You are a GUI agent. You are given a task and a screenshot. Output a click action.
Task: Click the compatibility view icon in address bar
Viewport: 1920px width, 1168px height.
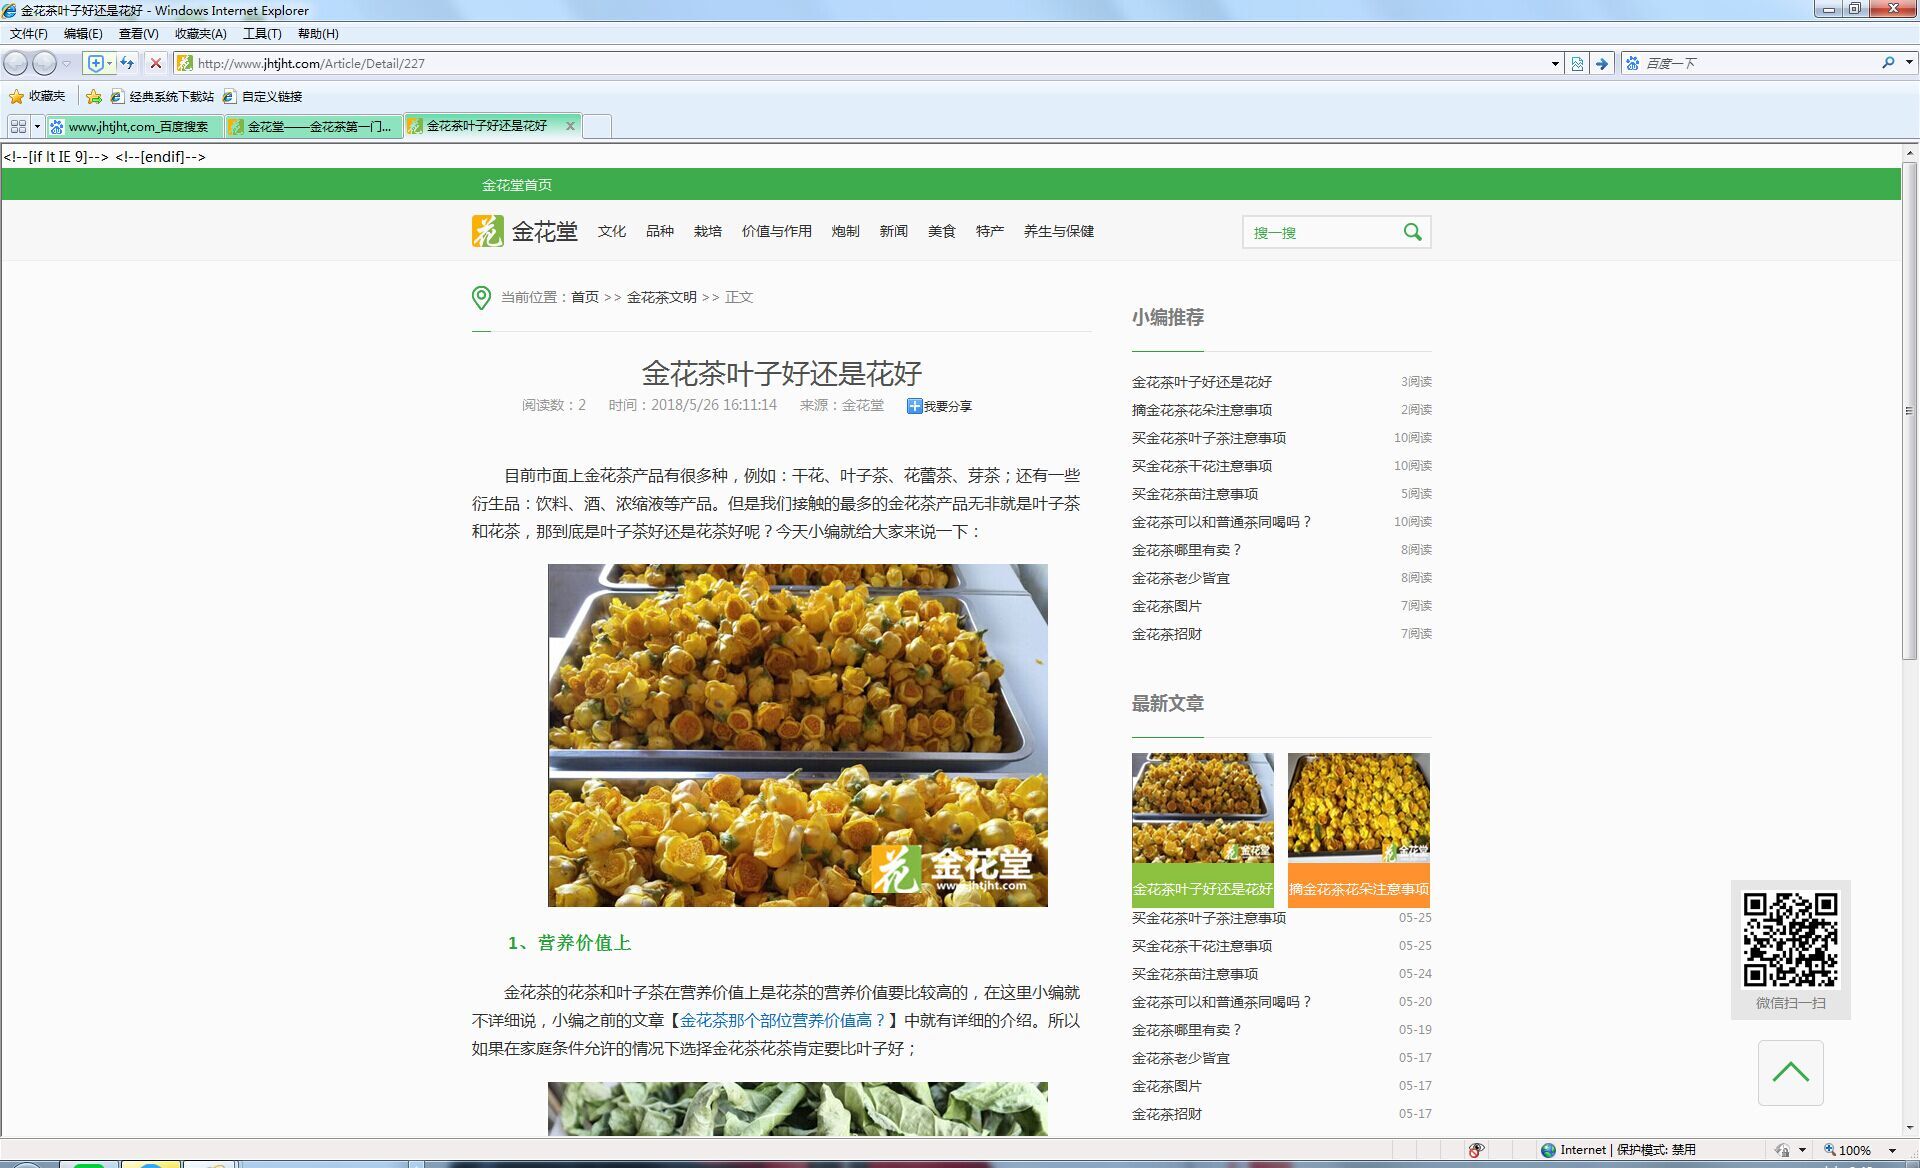pos(1577,63)
